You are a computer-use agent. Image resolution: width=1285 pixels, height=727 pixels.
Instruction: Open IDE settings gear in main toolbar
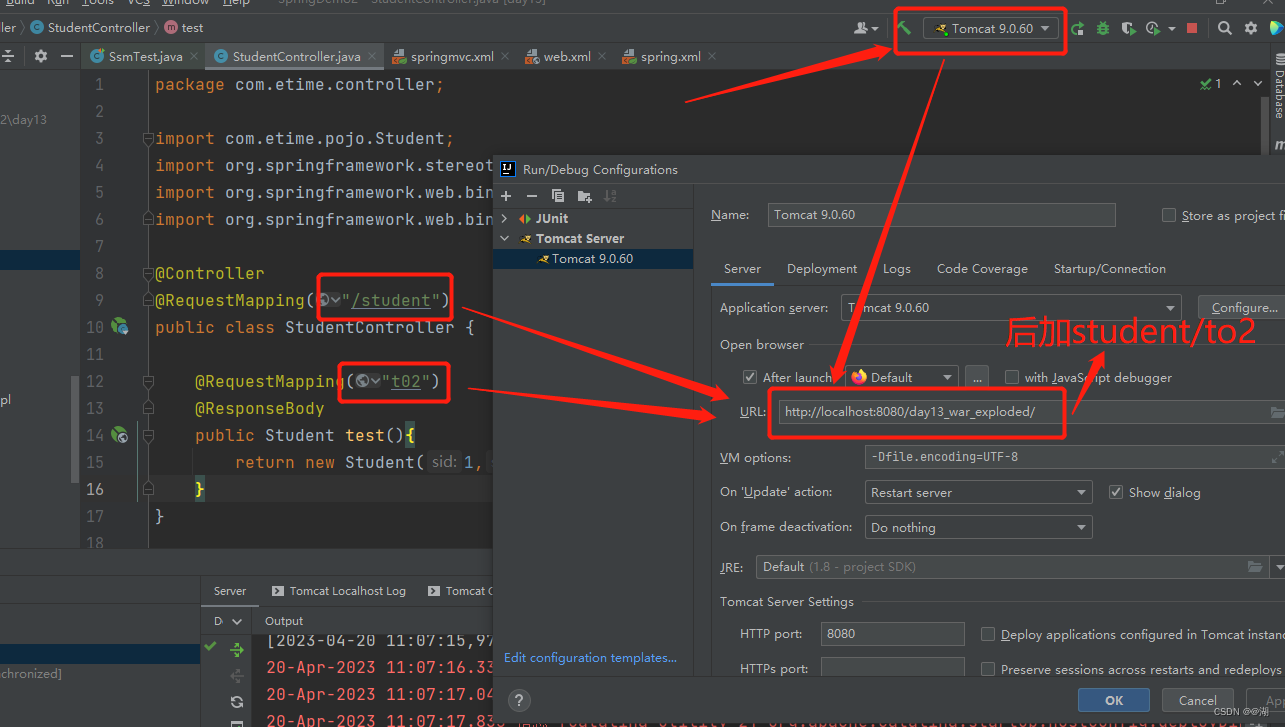(1250, 29)
